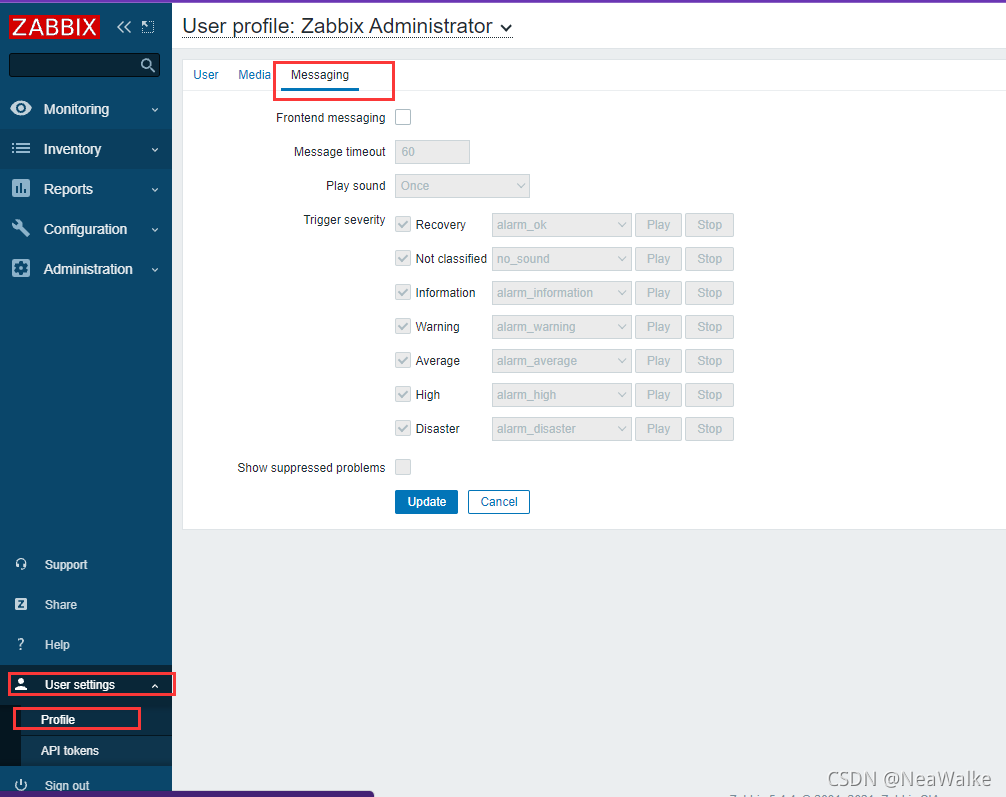
Task: Open the alarm_average dropdown
Action: pyautogui.click(x=561, y=361)
